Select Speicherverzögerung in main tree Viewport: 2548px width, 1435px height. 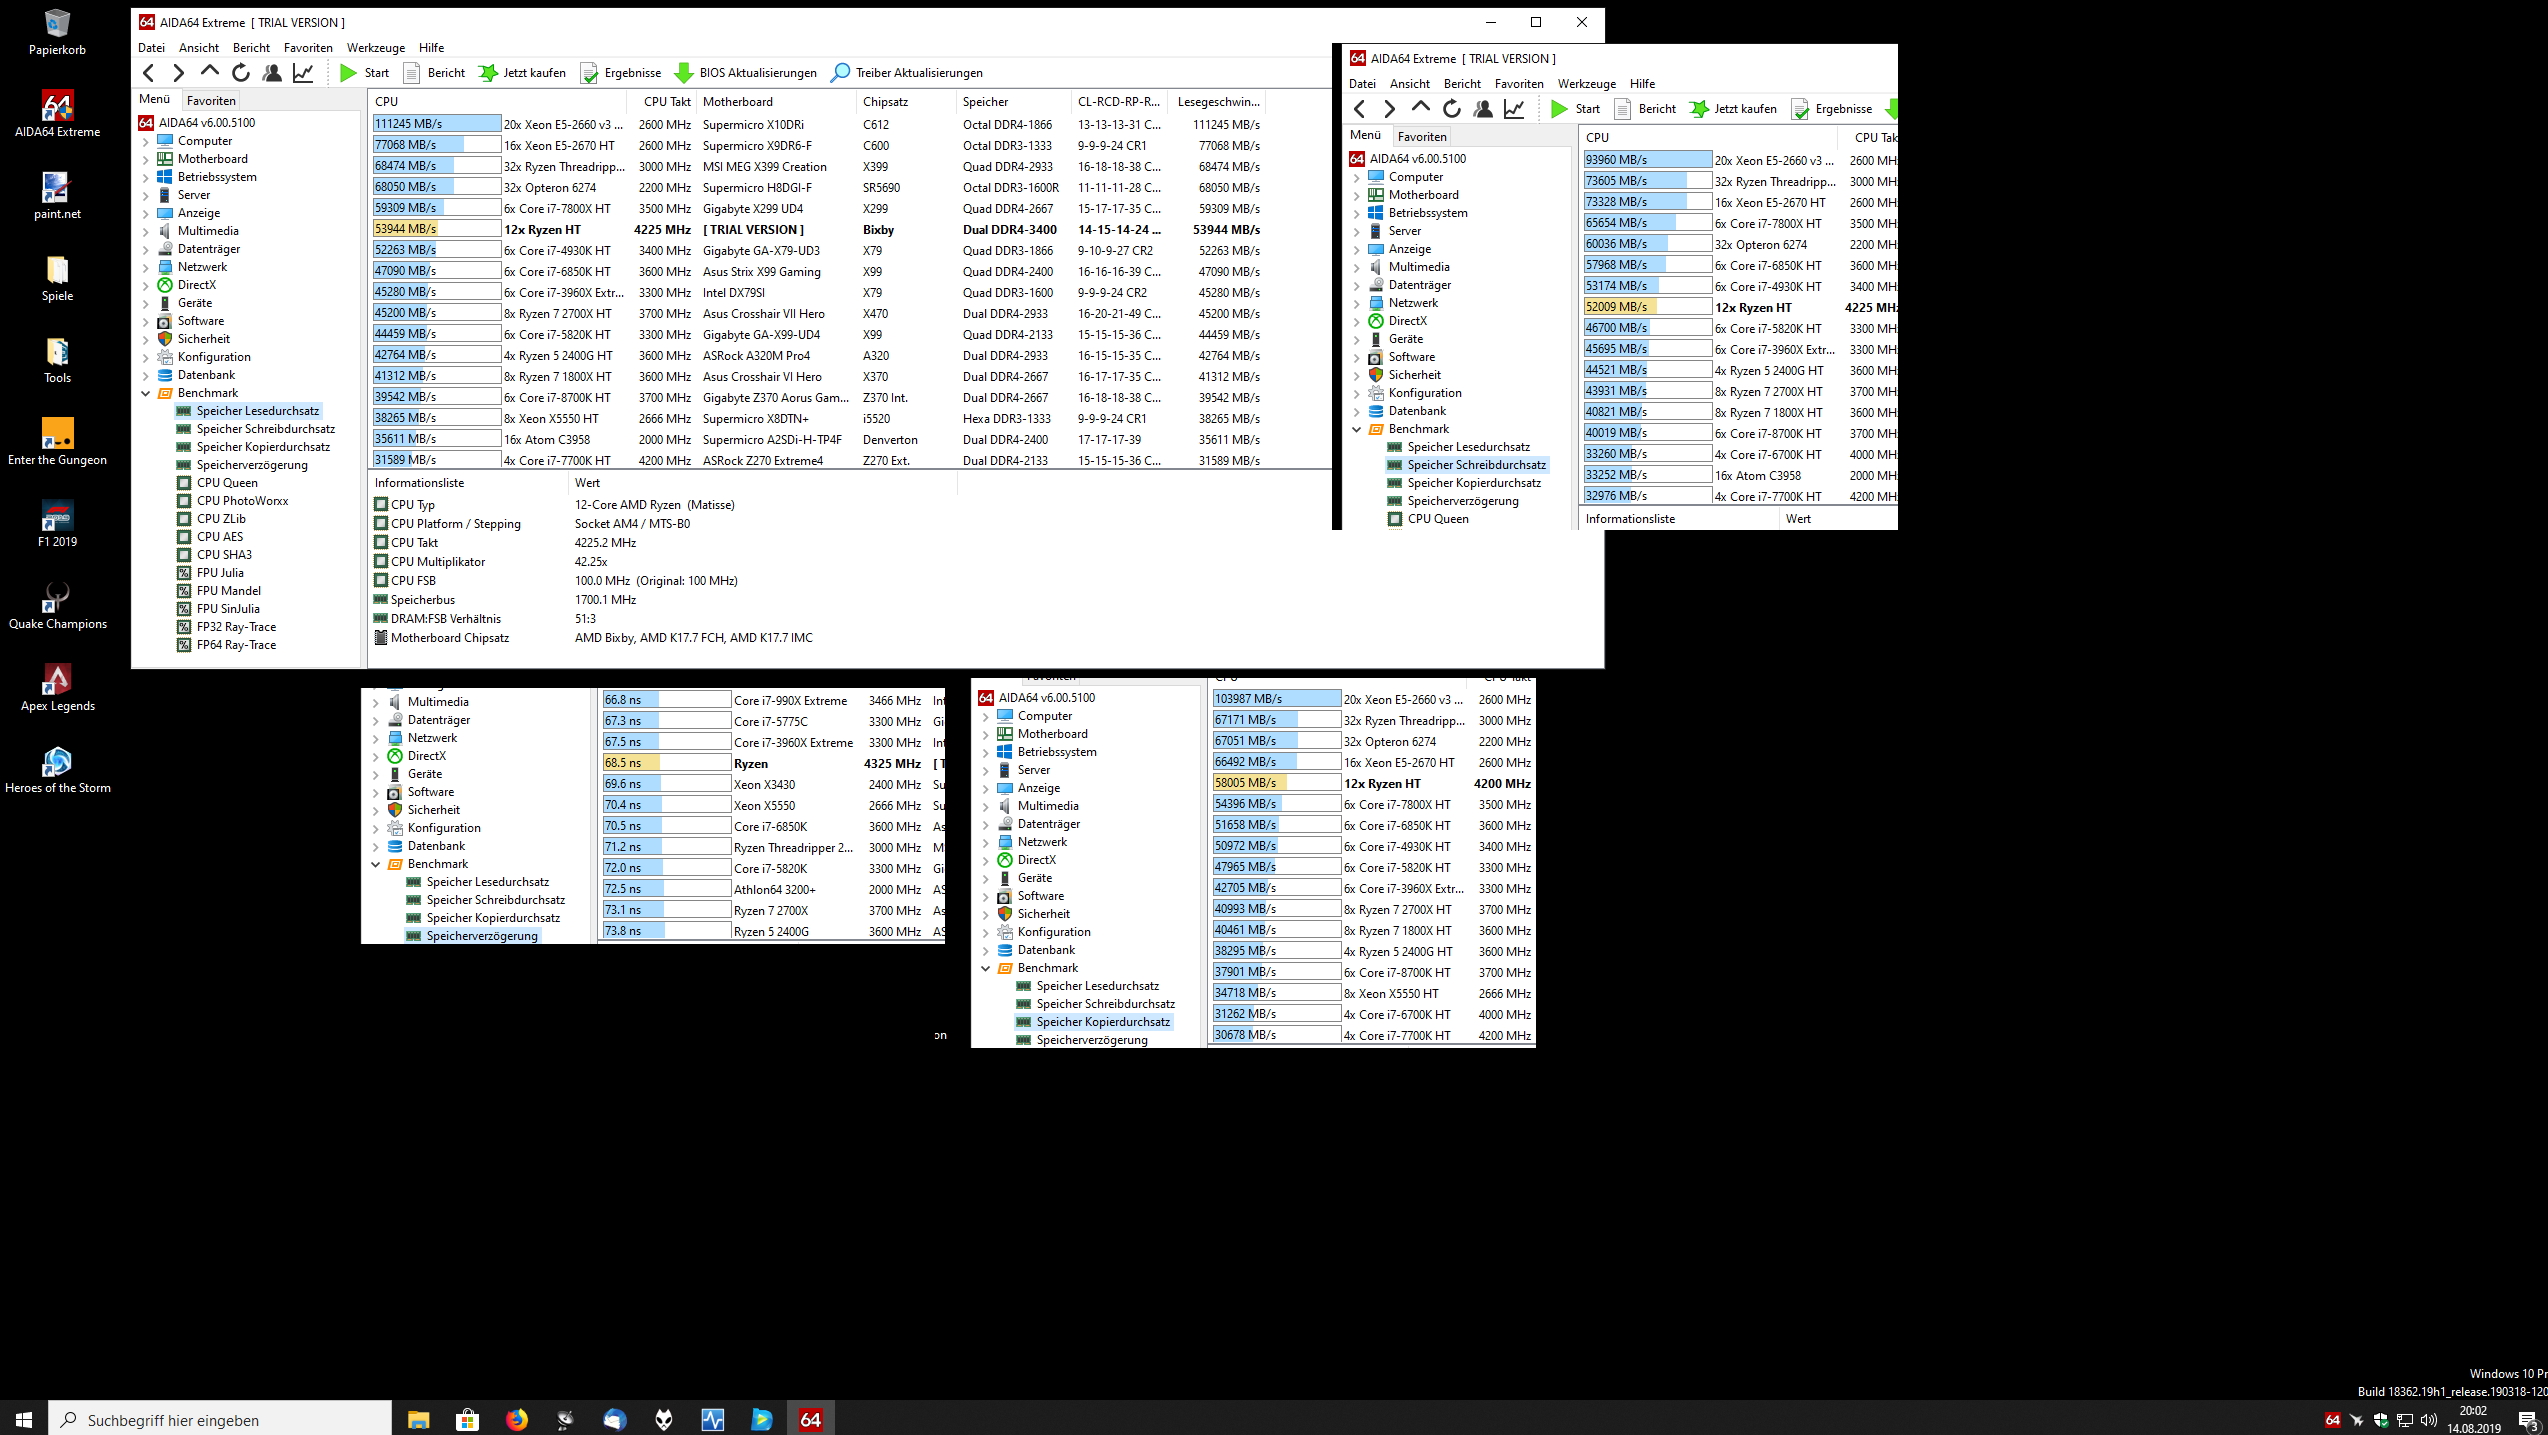(x=252, y=465)
